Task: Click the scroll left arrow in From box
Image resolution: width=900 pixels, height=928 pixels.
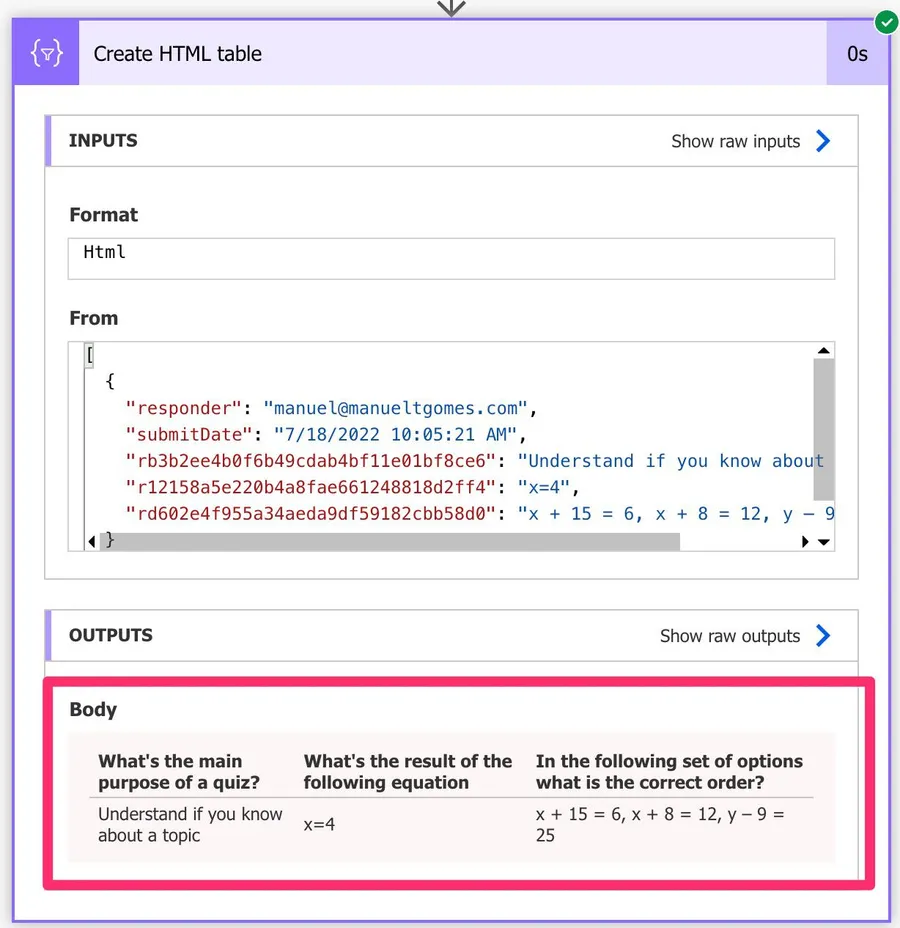Action: pos(92,542)
